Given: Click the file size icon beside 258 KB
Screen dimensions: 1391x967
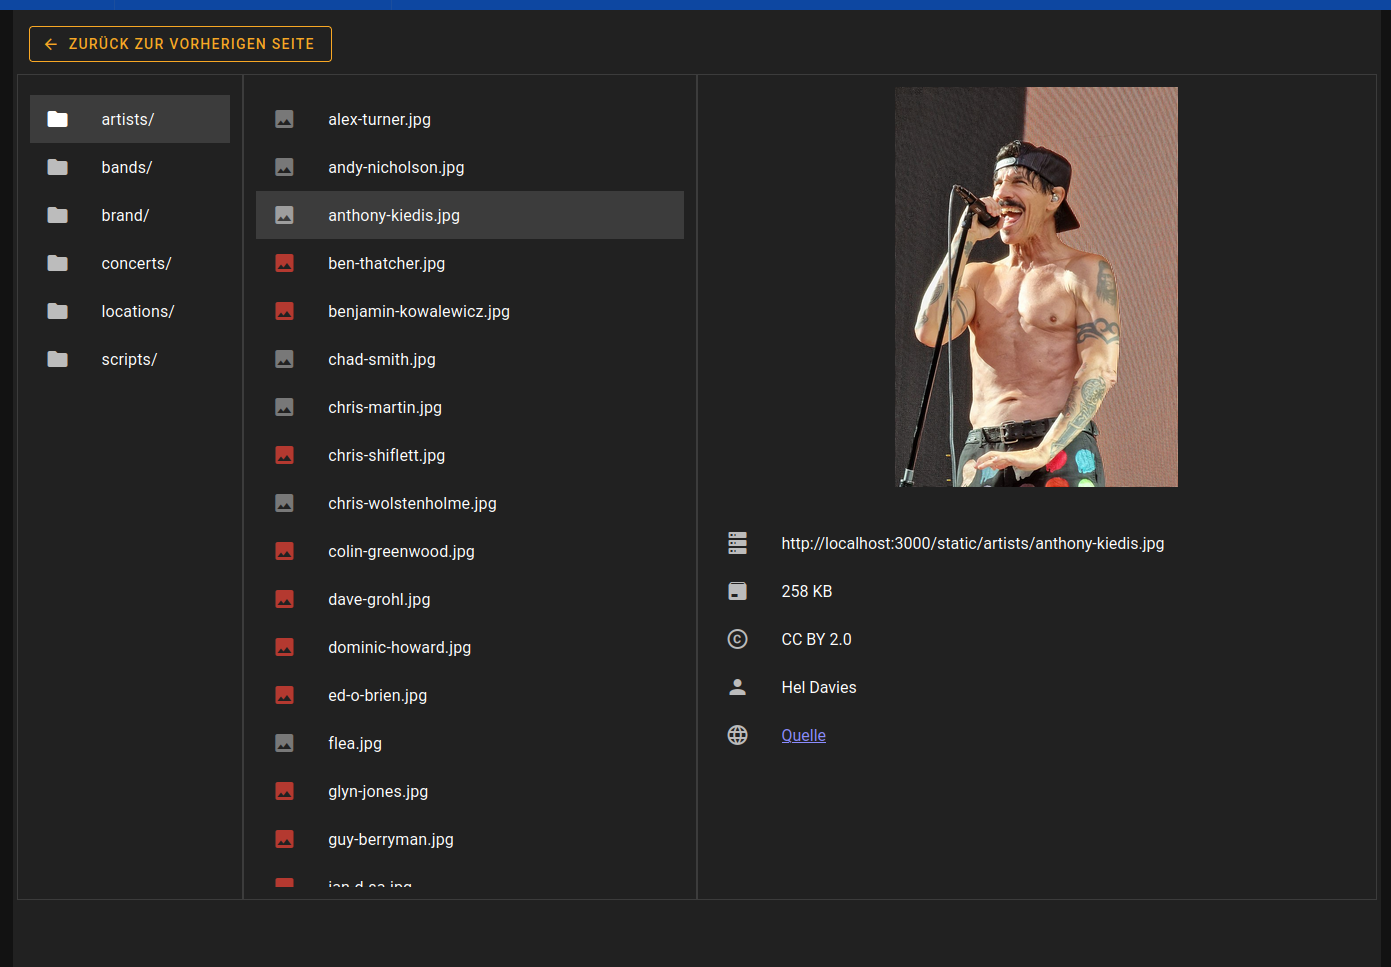Looking at the screenshot, I should [x=737, y=591].
